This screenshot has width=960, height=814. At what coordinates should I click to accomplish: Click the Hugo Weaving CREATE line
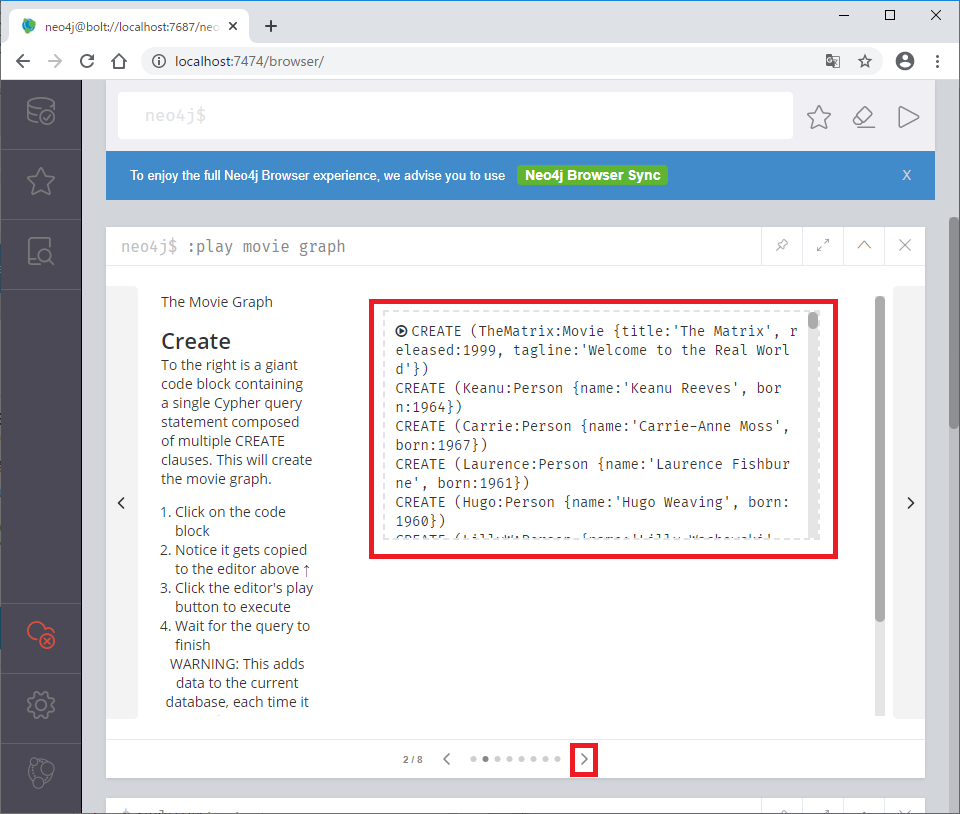click(593, 511)
